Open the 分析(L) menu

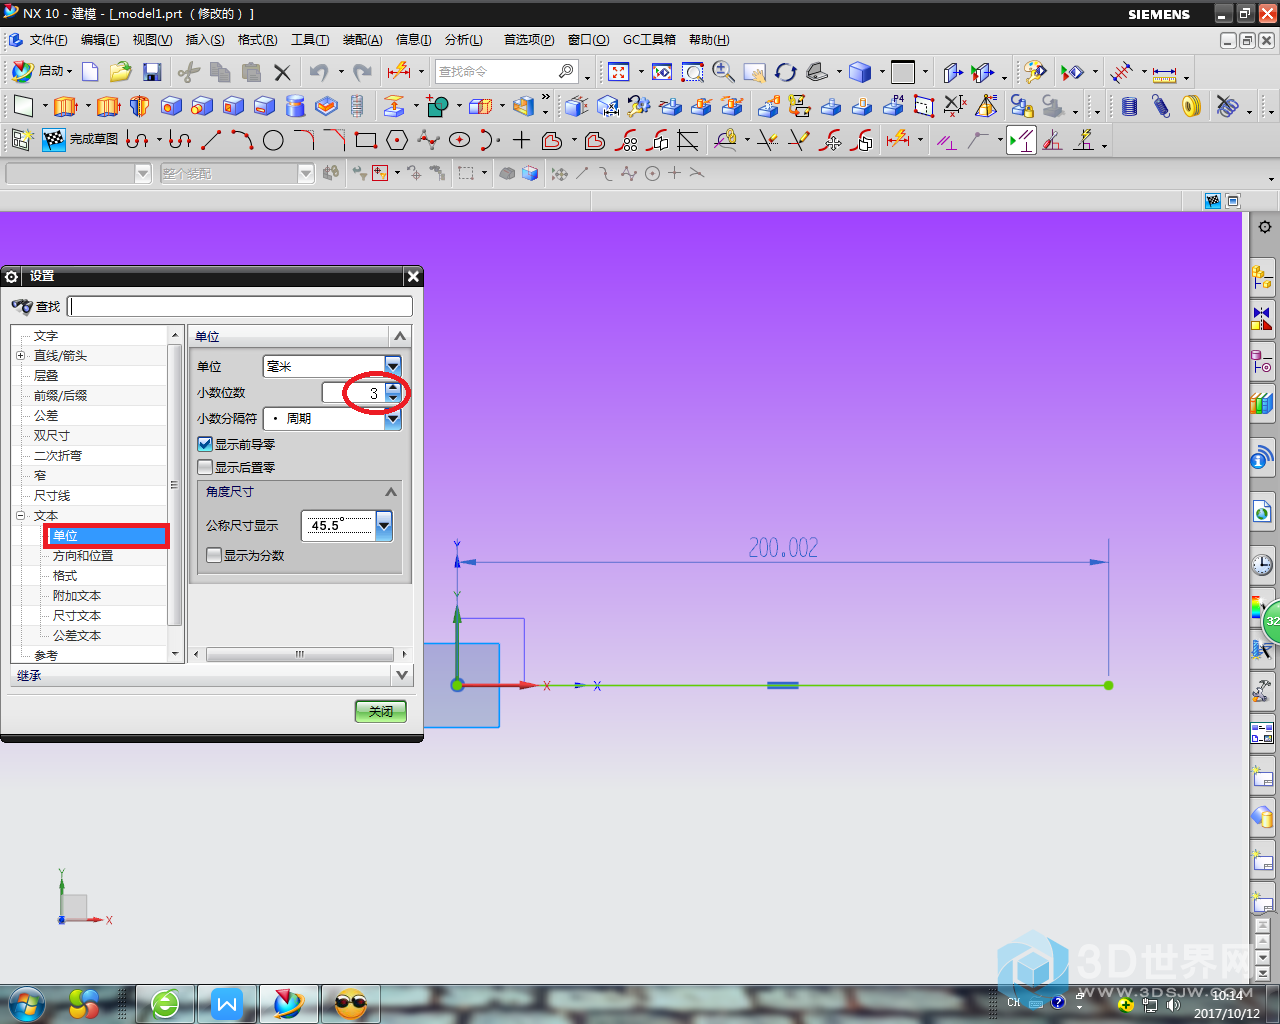464,40
